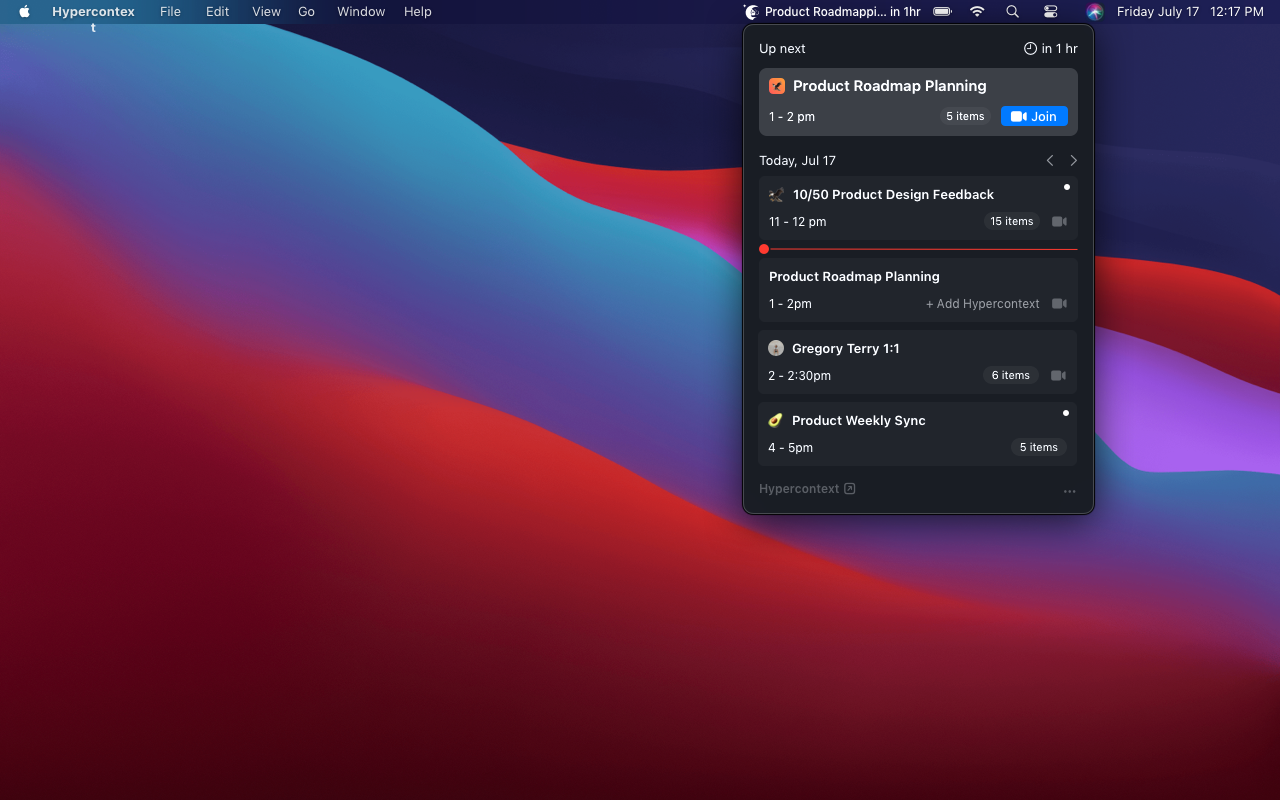
Task: Click unread dot on Product Weekly Sync
Action: pos(1066,413)
